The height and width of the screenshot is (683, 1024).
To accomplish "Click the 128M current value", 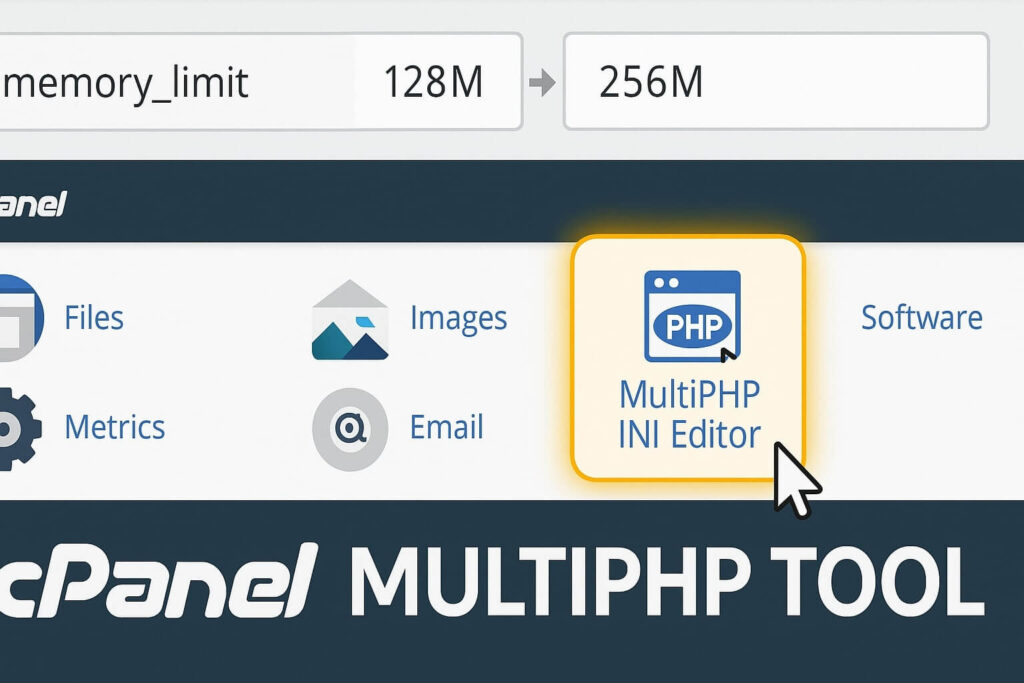I will tap(435, 82).
